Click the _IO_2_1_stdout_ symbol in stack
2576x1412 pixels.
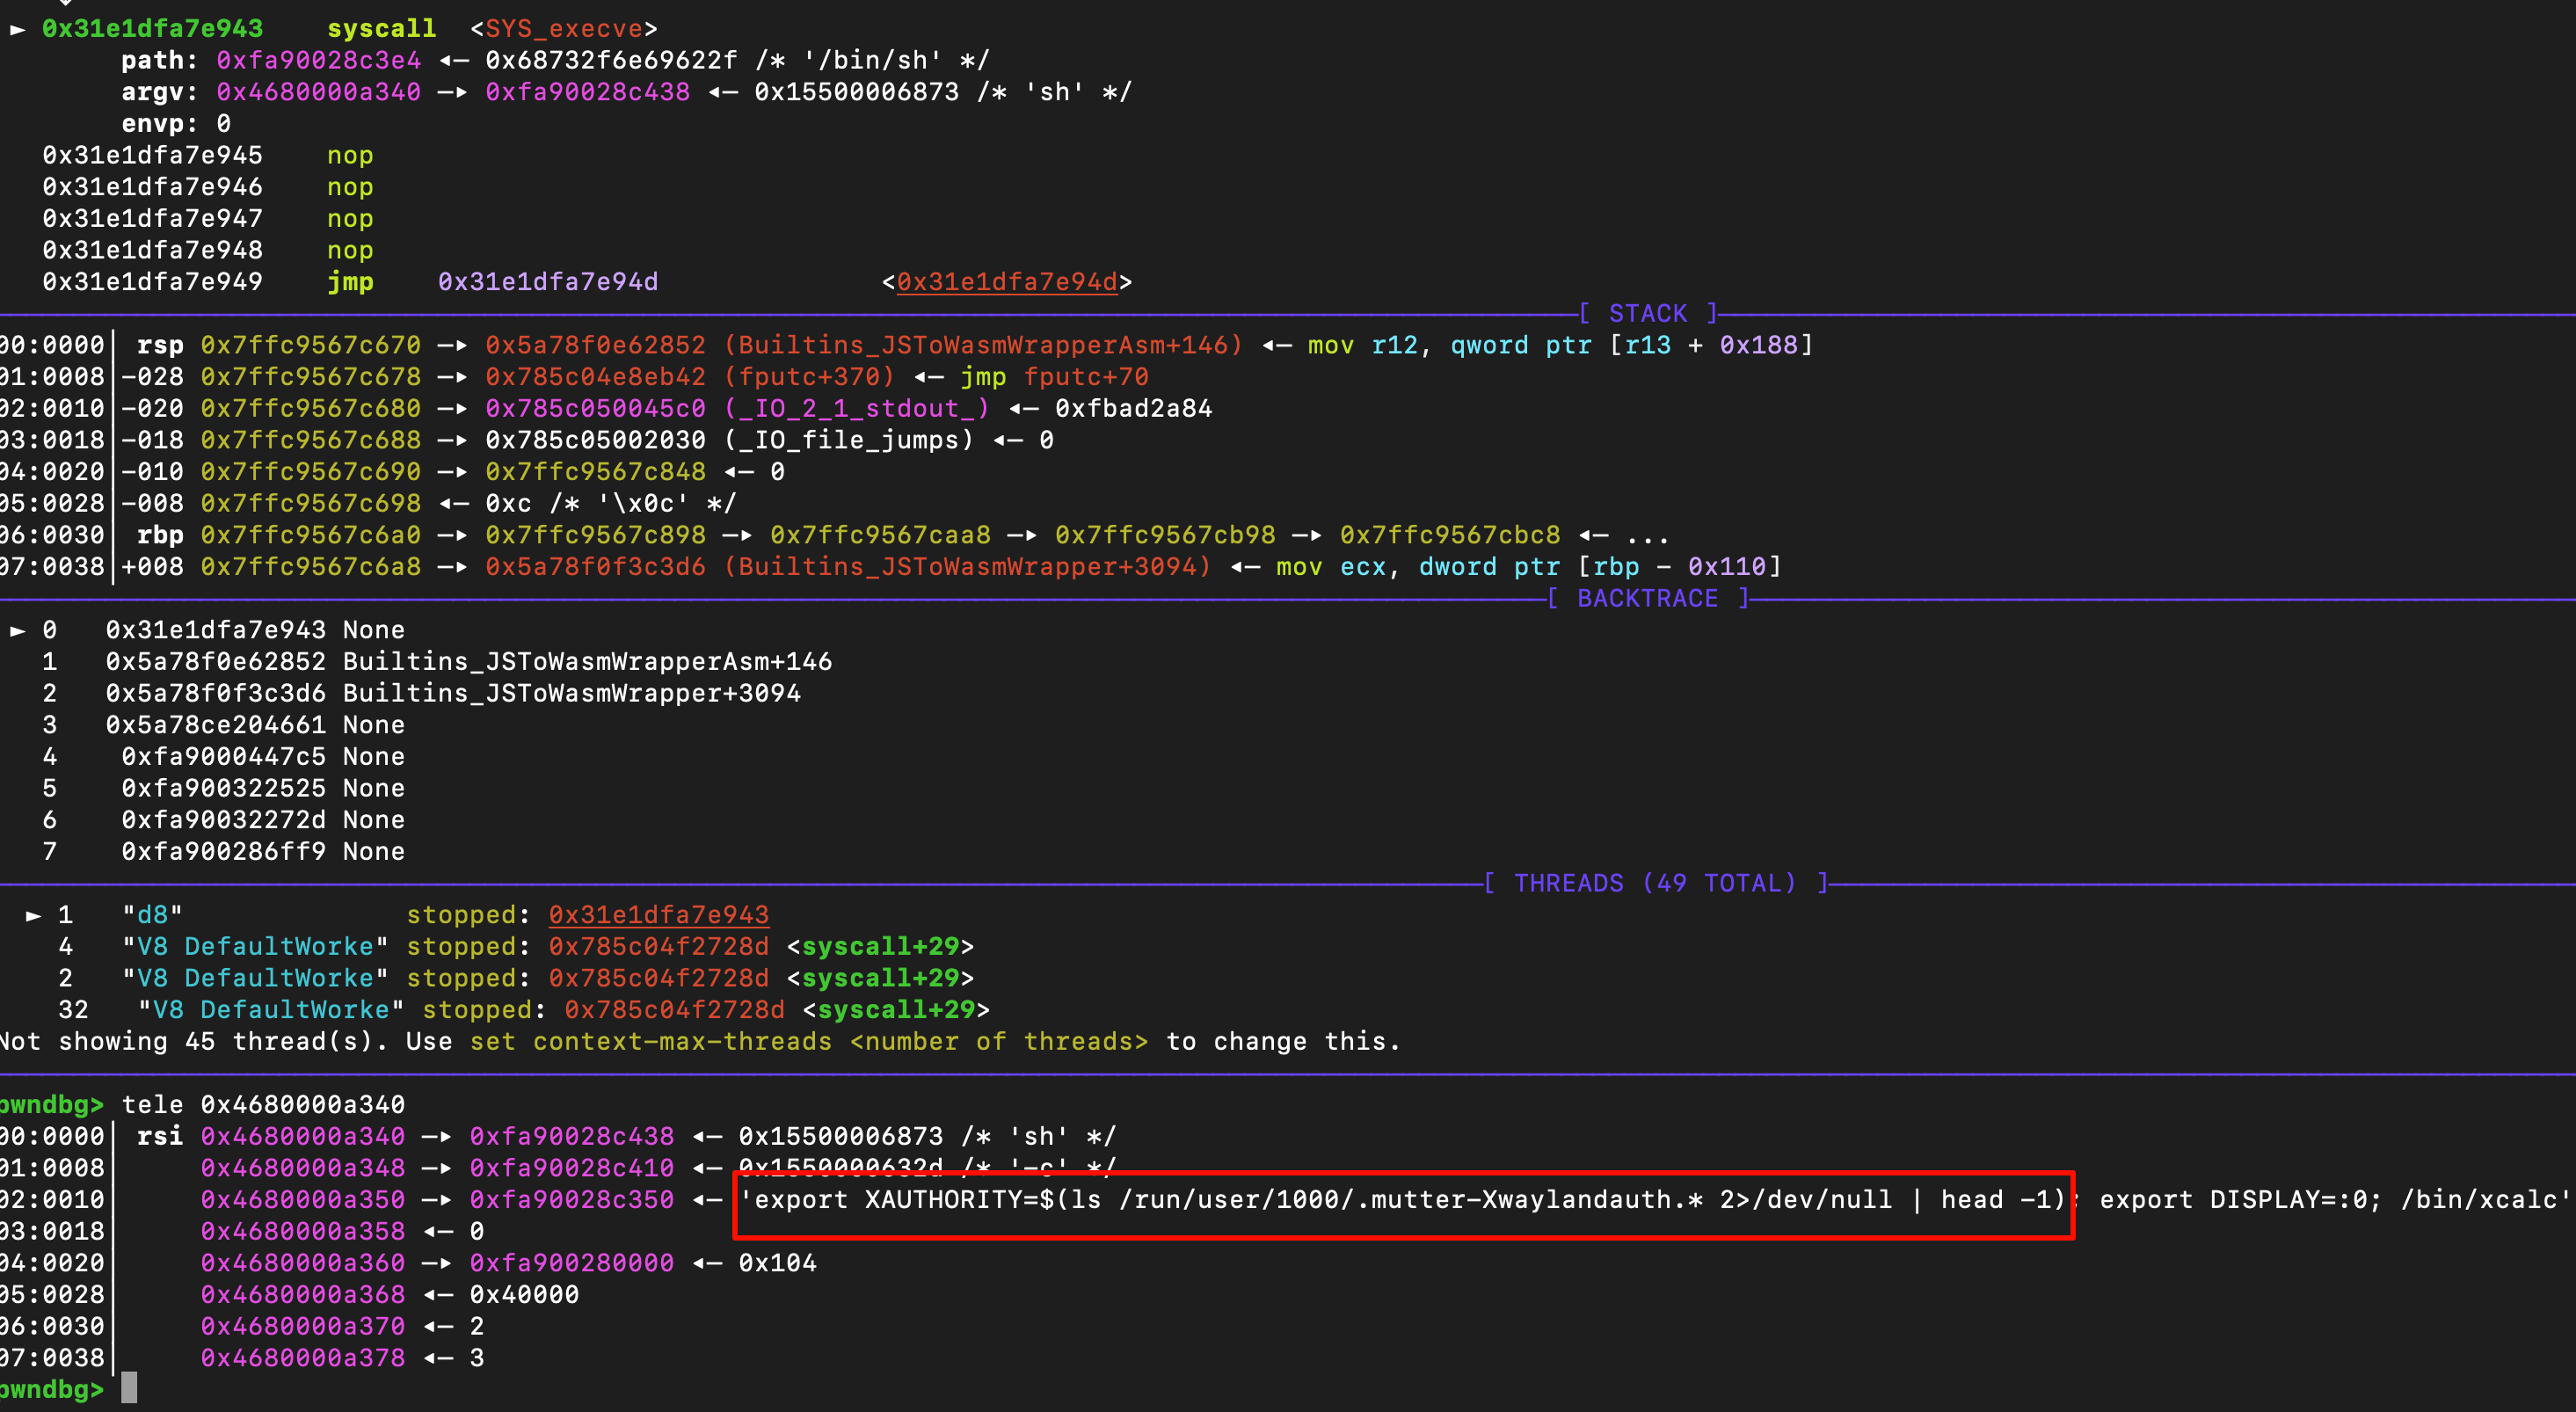(x=856, y=409)
